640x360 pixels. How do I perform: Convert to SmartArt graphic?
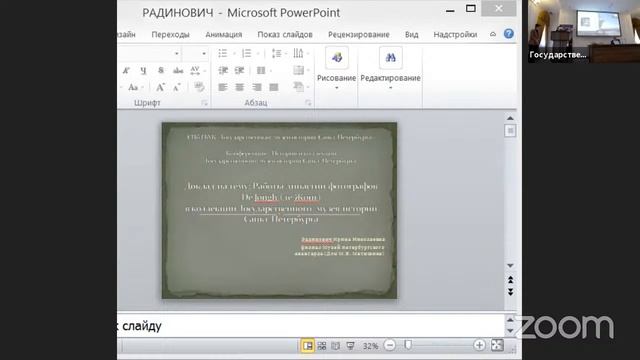(299, 87)
